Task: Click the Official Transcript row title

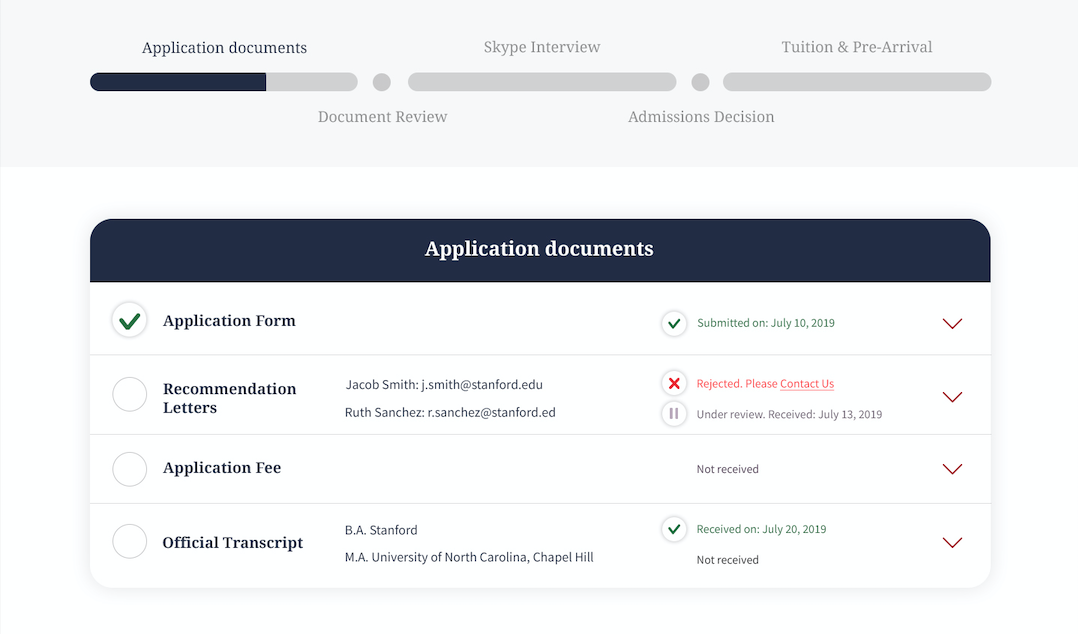Action: pos(232,543)
